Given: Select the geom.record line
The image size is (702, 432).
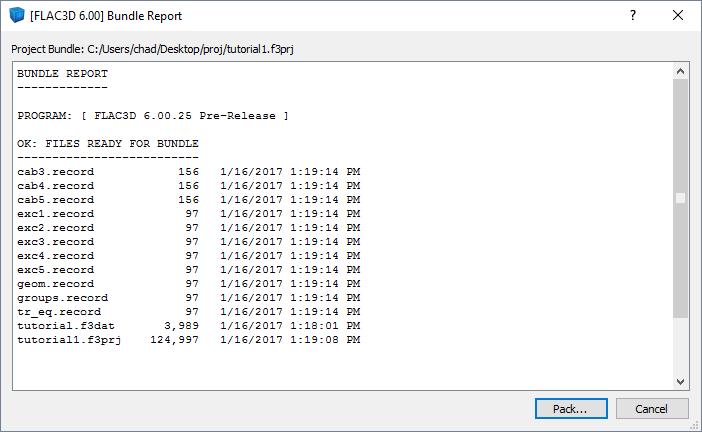Looking at the screenshot, I should tap(189, 284).
